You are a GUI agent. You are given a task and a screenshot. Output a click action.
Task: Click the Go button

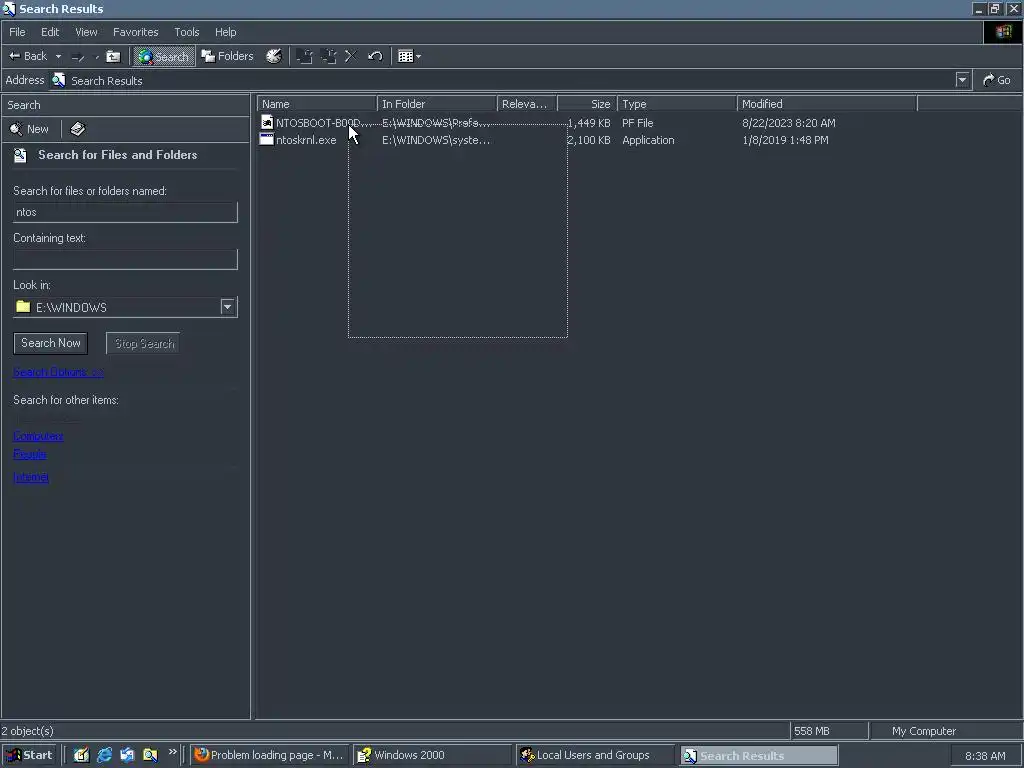(997, 80)
